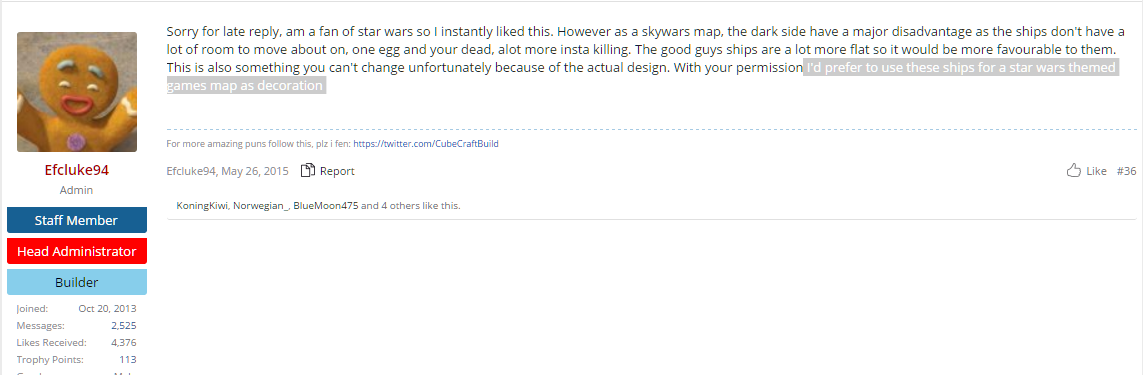Open the #36 post permalink
Screen dimensions: 1143x375
coord(1126,171)
